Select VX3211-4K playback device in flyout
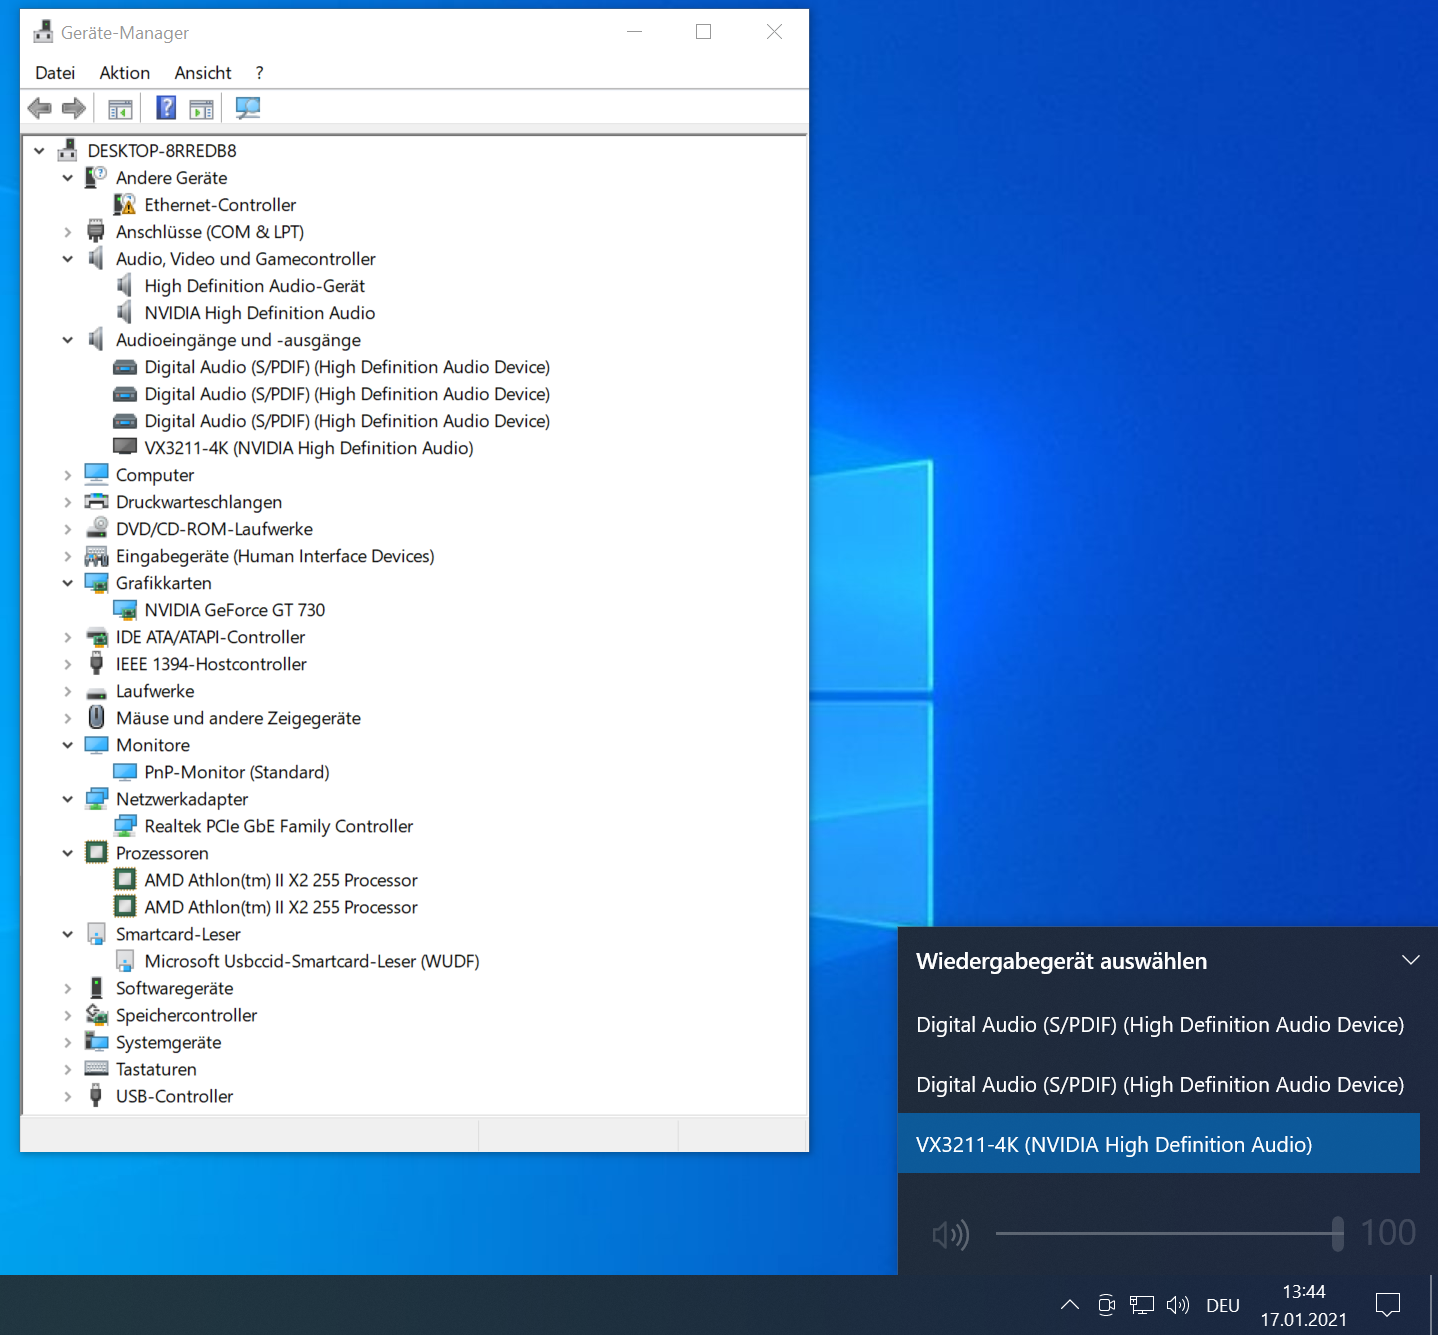Viewport: 1438px width, 1335px height. coord(1159,1144)
